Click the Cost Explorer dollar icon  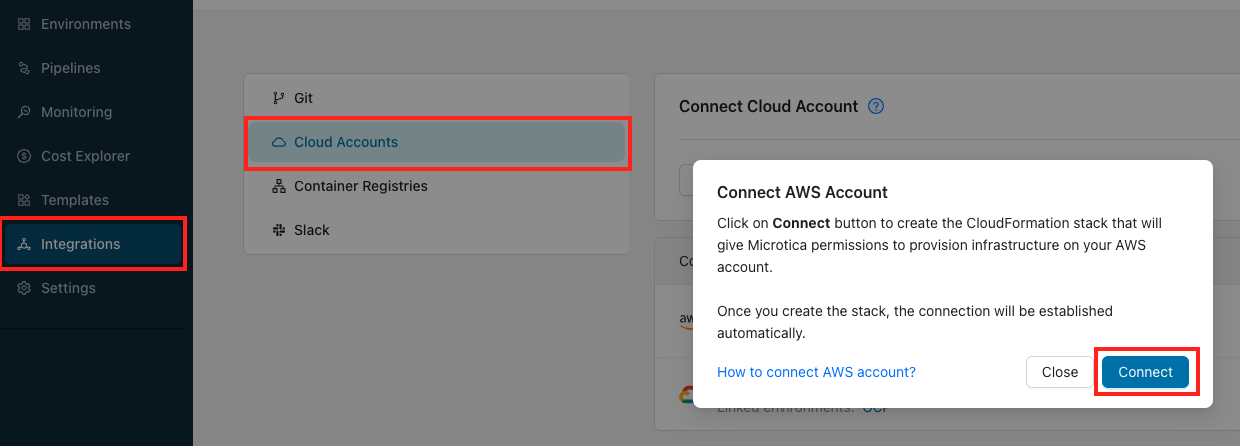[x=24, y=156]
